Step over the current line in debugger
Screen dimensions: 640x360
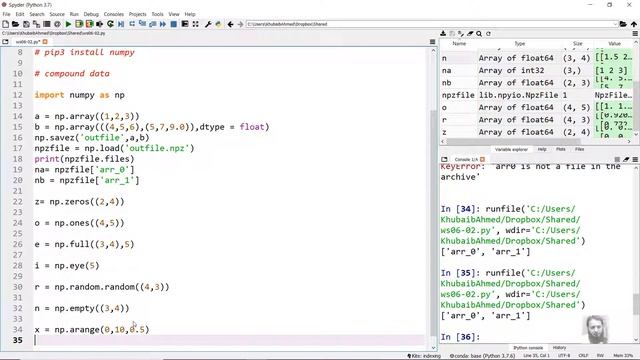132,24
